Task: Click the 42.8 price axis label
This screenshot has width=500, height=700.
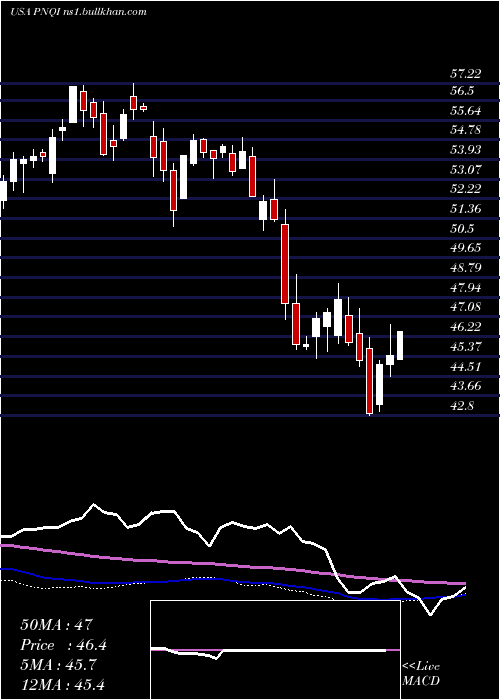Action: [462, 406]
